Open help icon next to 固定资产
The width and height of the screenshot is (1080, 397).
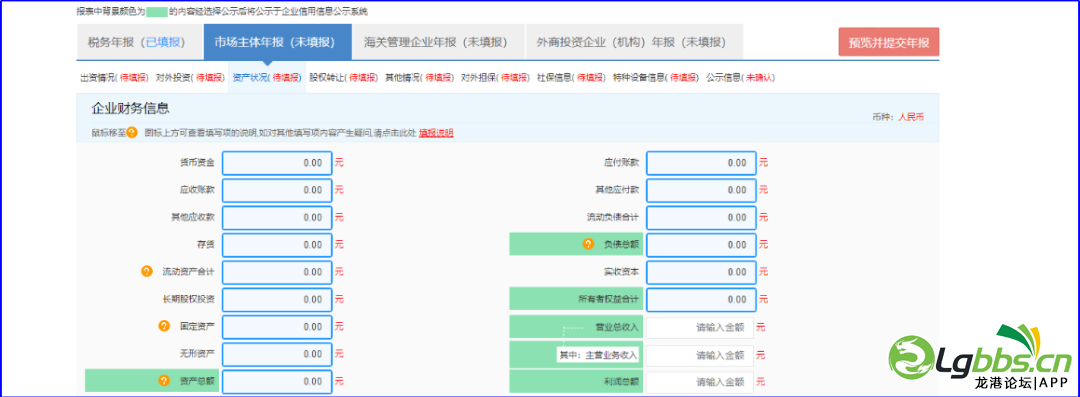[x=164, y=326]
